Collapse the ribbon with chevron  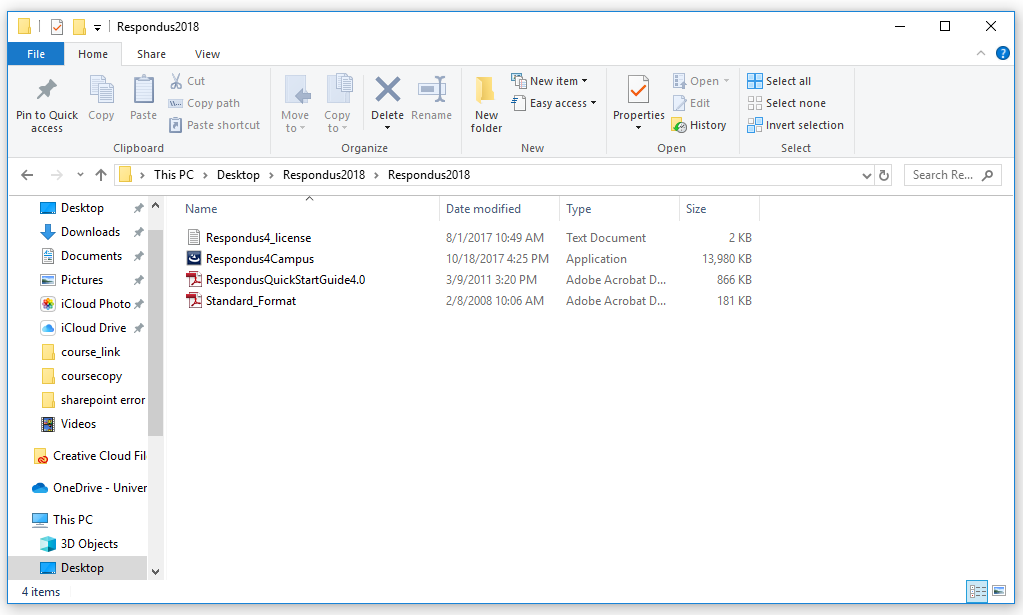tap(981, 53)
